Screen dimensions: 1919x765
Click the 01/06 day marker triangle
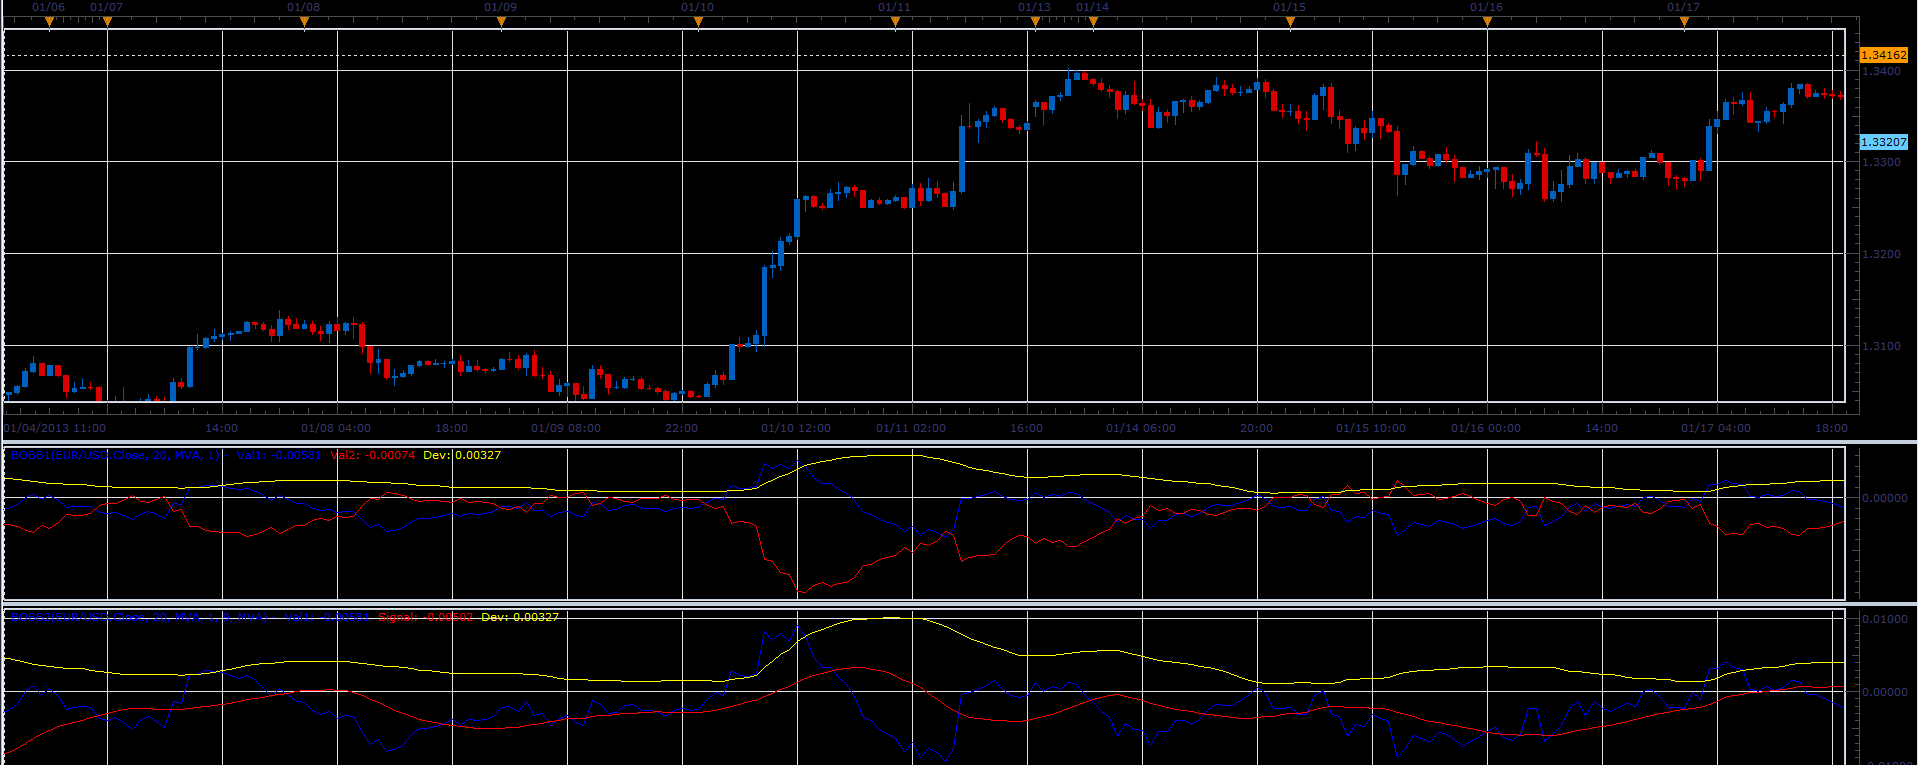(x=49, y=22)
